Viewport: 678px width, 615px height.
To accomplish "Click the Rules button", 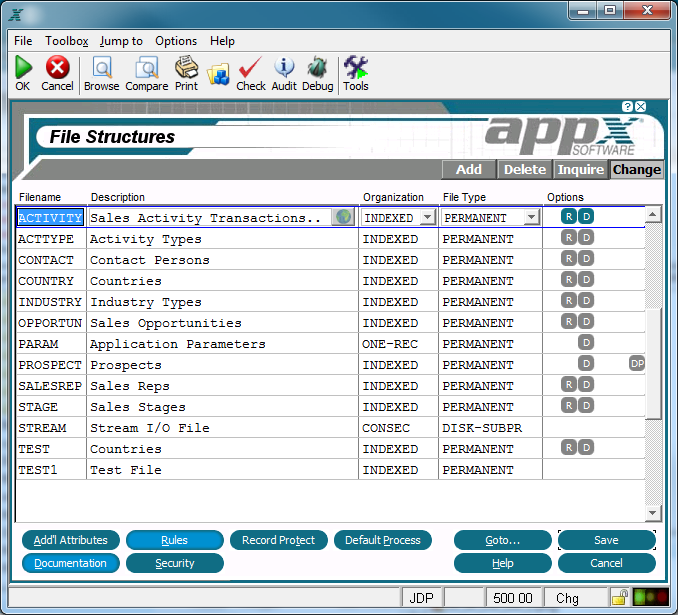I will (x=175, y=540).
